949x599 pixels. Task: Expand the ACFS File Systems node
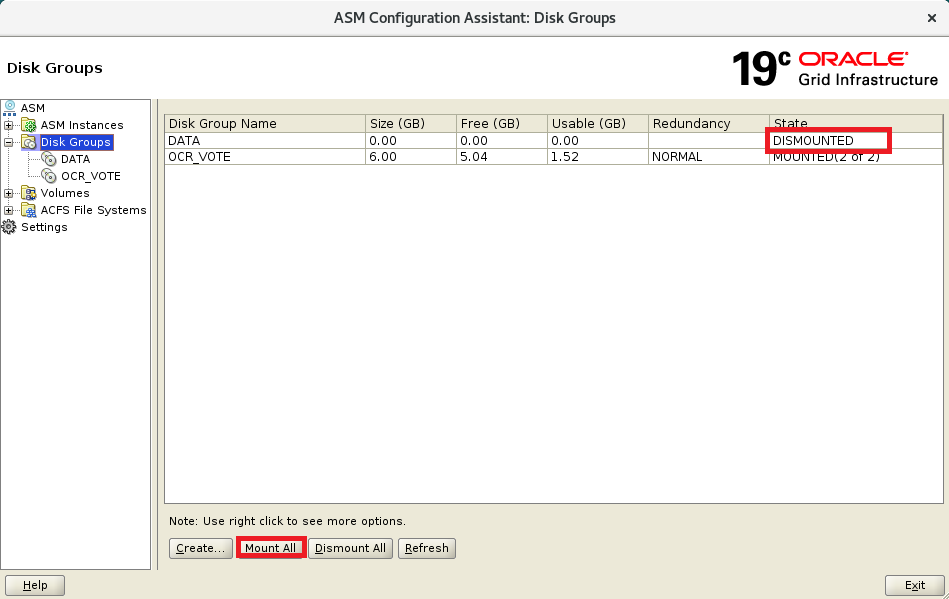tap(8, 210)
